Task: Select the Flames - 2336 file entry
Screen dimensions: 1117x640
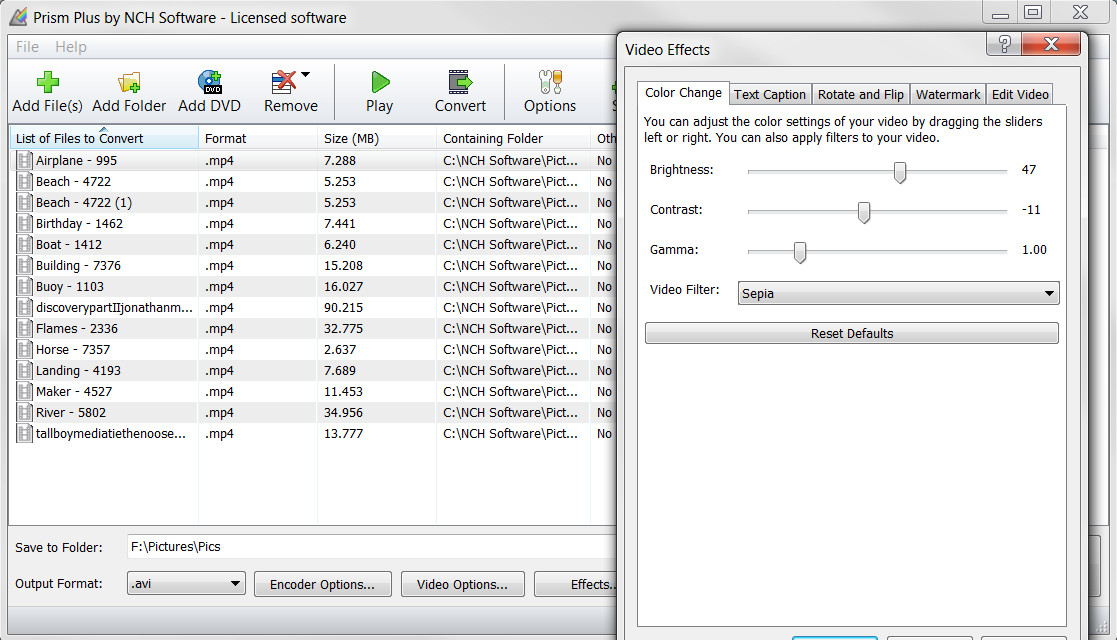Action: click(x=75, y=328)
